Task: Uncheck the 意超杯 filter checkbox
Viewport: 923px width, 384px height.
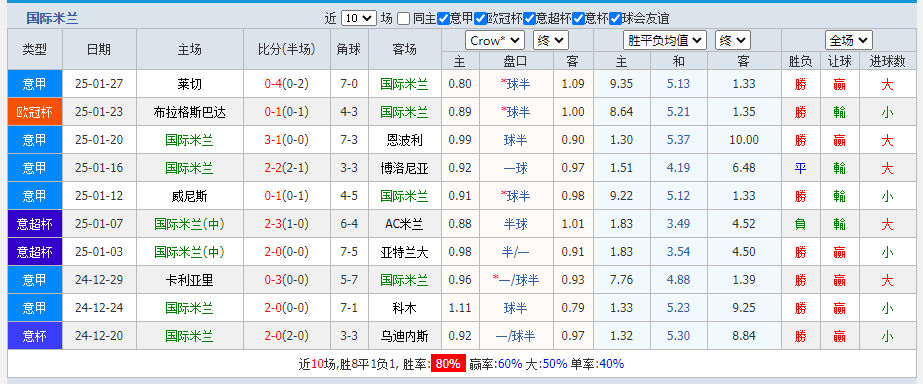Action: [x=529, y=18]
